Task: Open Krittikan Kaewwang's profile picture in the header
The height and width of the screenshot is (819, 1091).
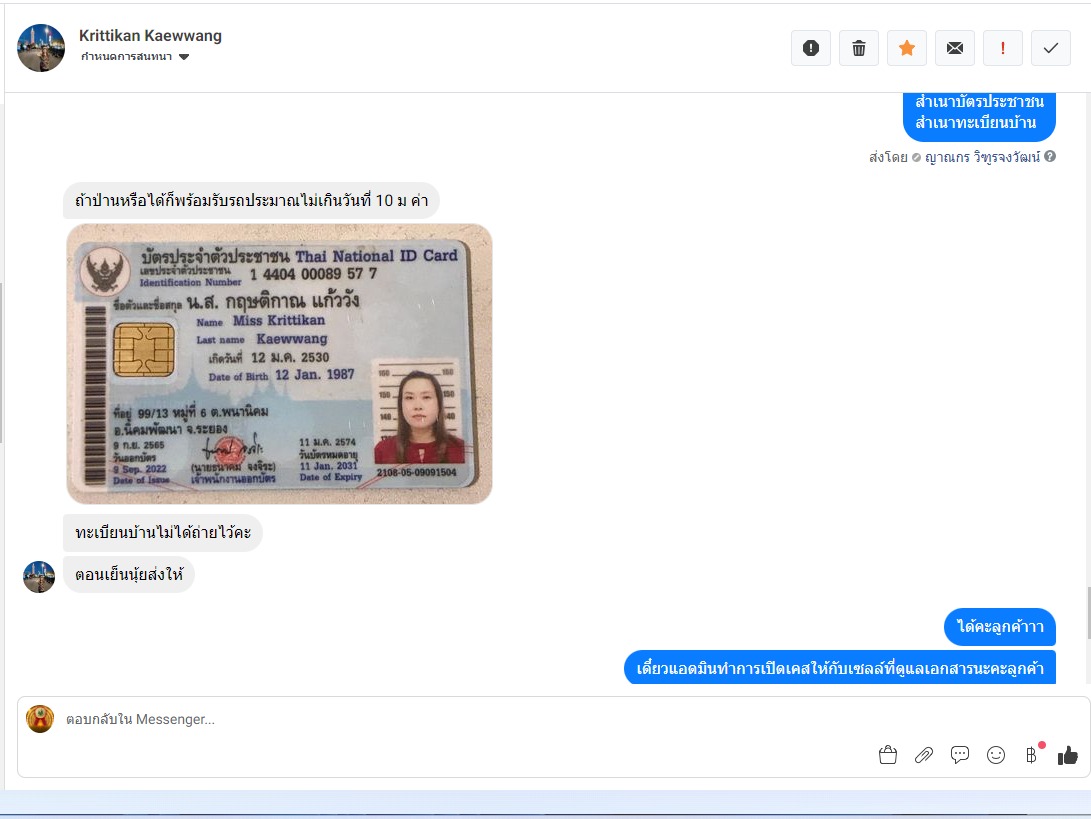Action: click(x=41, y=48)
